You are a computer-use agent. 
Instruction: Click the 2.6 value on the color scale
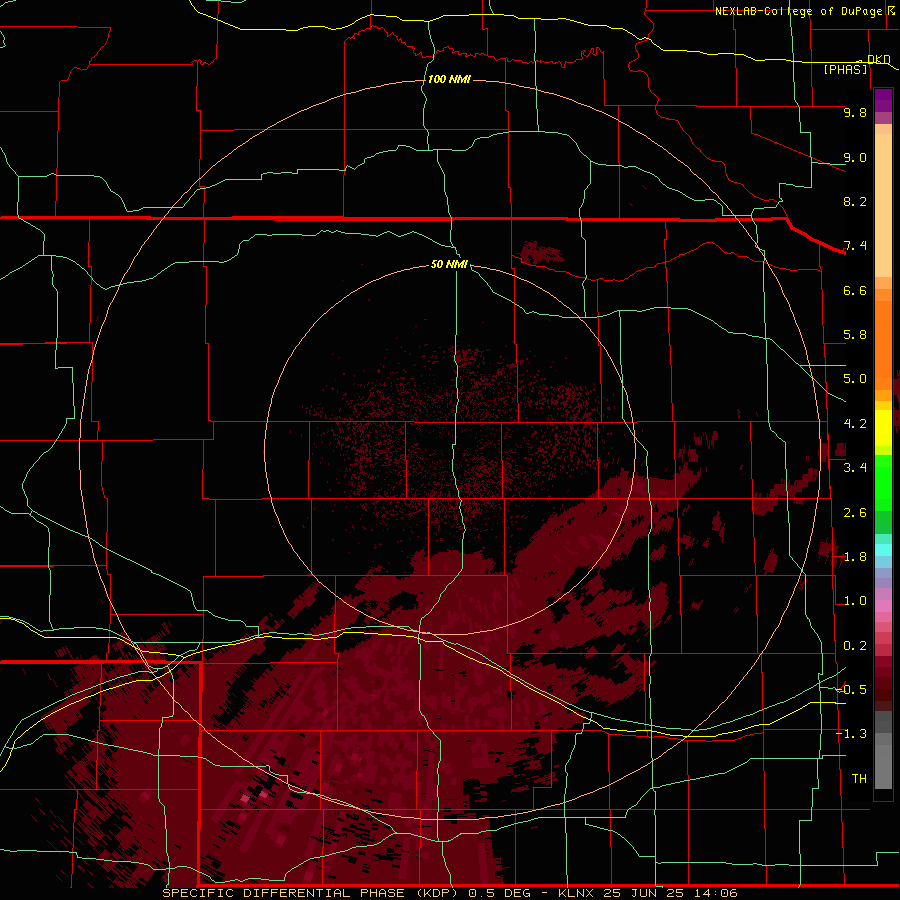click(x=855, y=513)
